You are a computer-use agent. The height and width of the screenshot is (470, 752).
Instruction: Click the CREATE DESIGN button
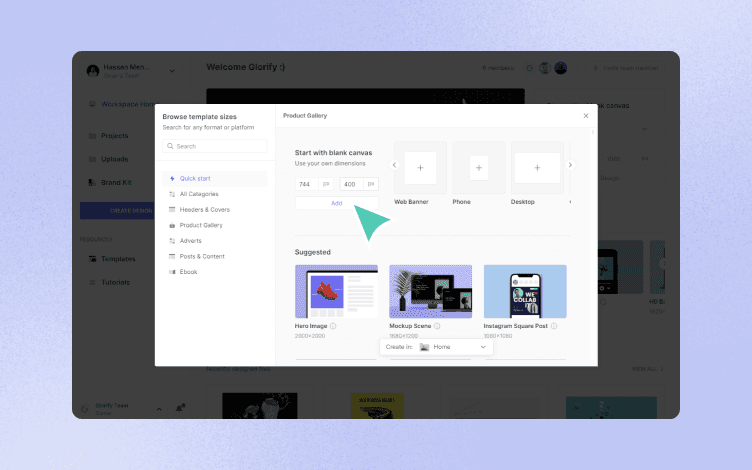point(118,211)
